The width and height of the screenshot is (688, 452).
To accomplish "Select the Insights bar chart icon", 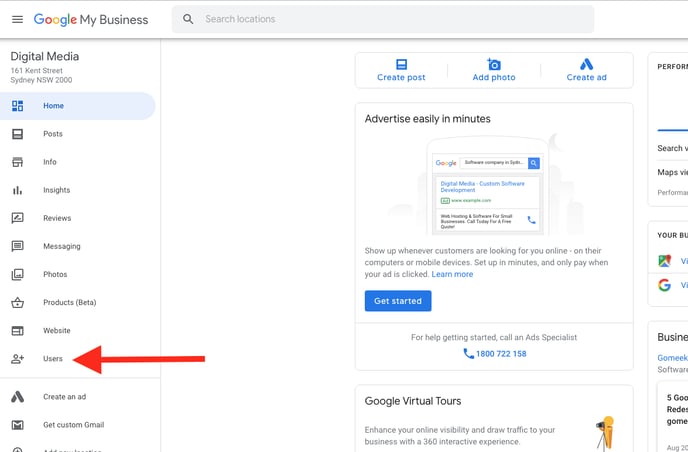I will (x=17, y=190).
